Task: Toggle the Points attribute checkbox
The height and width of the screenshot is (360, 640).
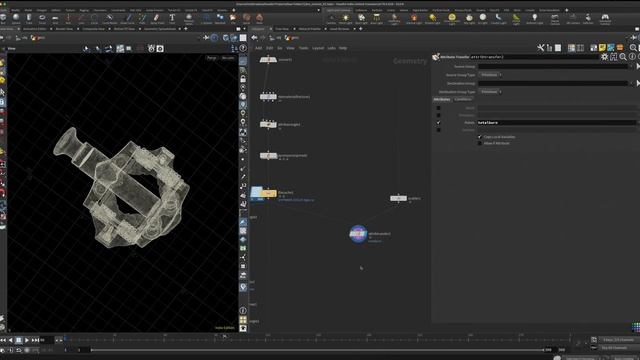Action: click(x=438, y=122)
